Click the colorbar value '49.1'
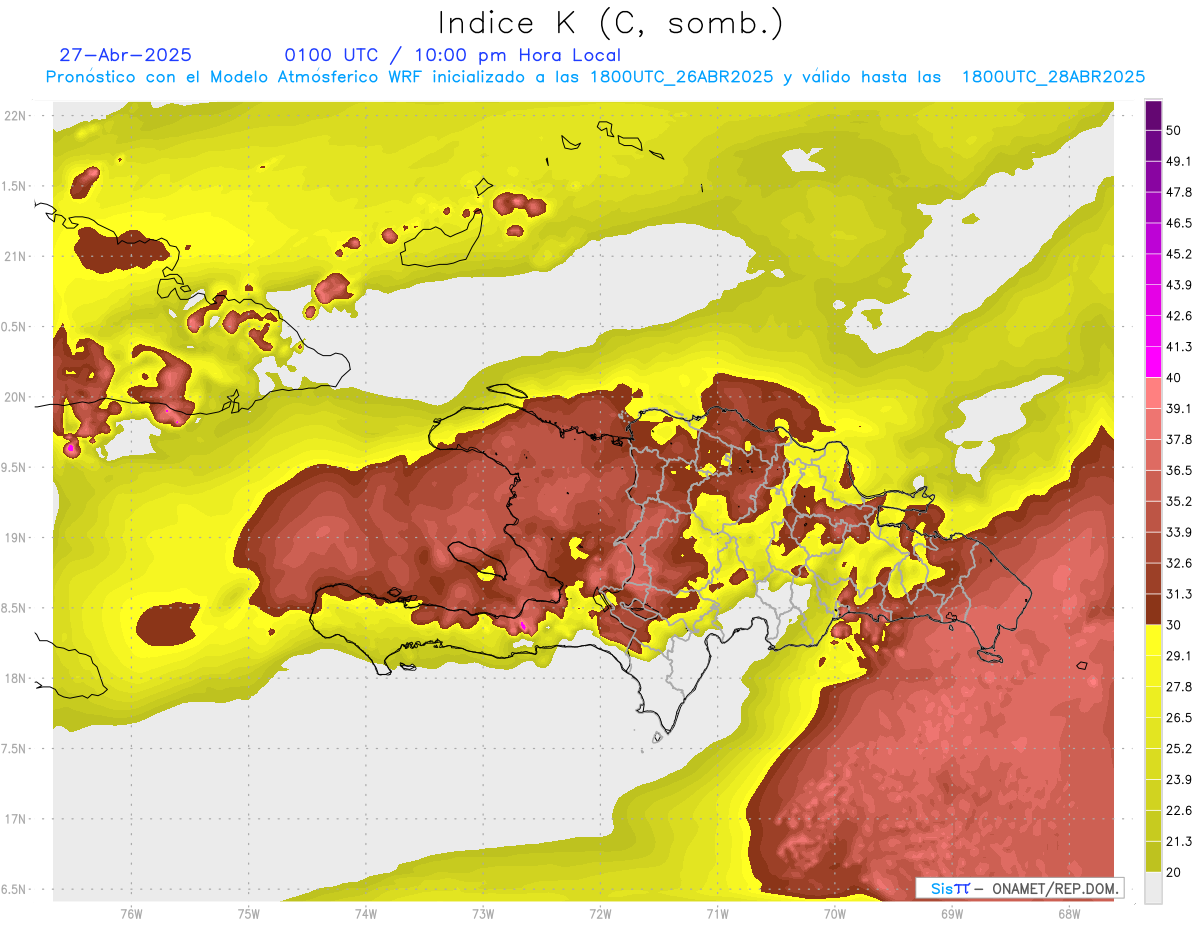This screenshot has width=1200, height=927. click(x=1178, y=161)
